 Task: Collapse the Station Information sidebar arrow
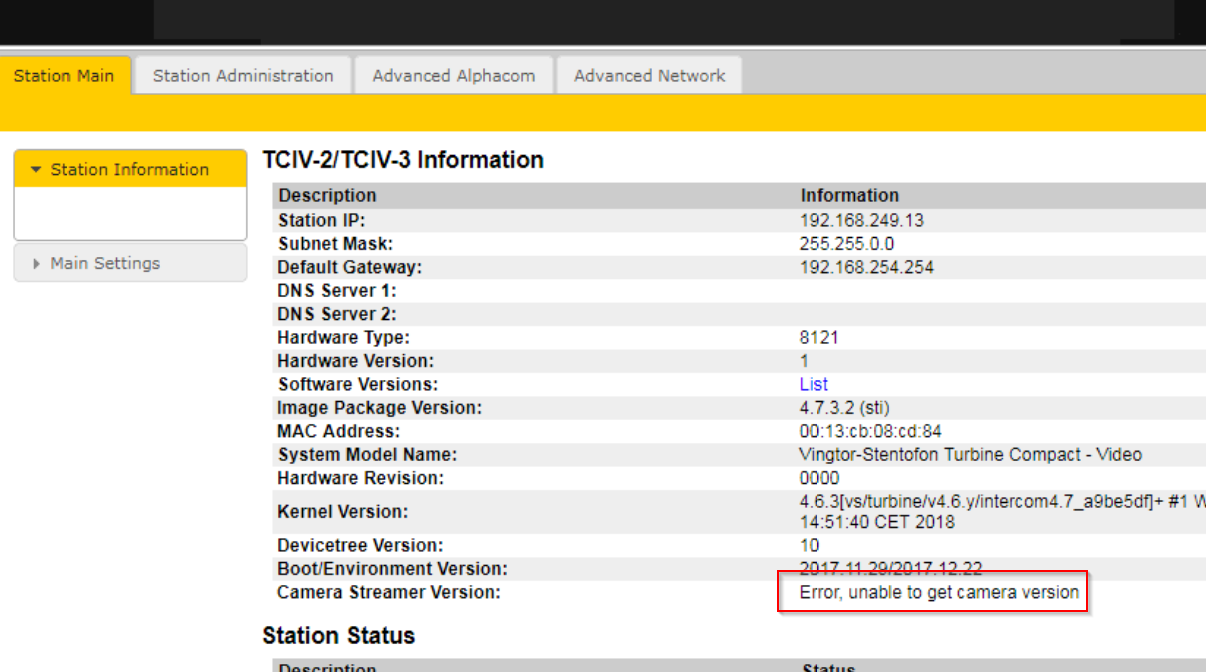coord(37,170)
